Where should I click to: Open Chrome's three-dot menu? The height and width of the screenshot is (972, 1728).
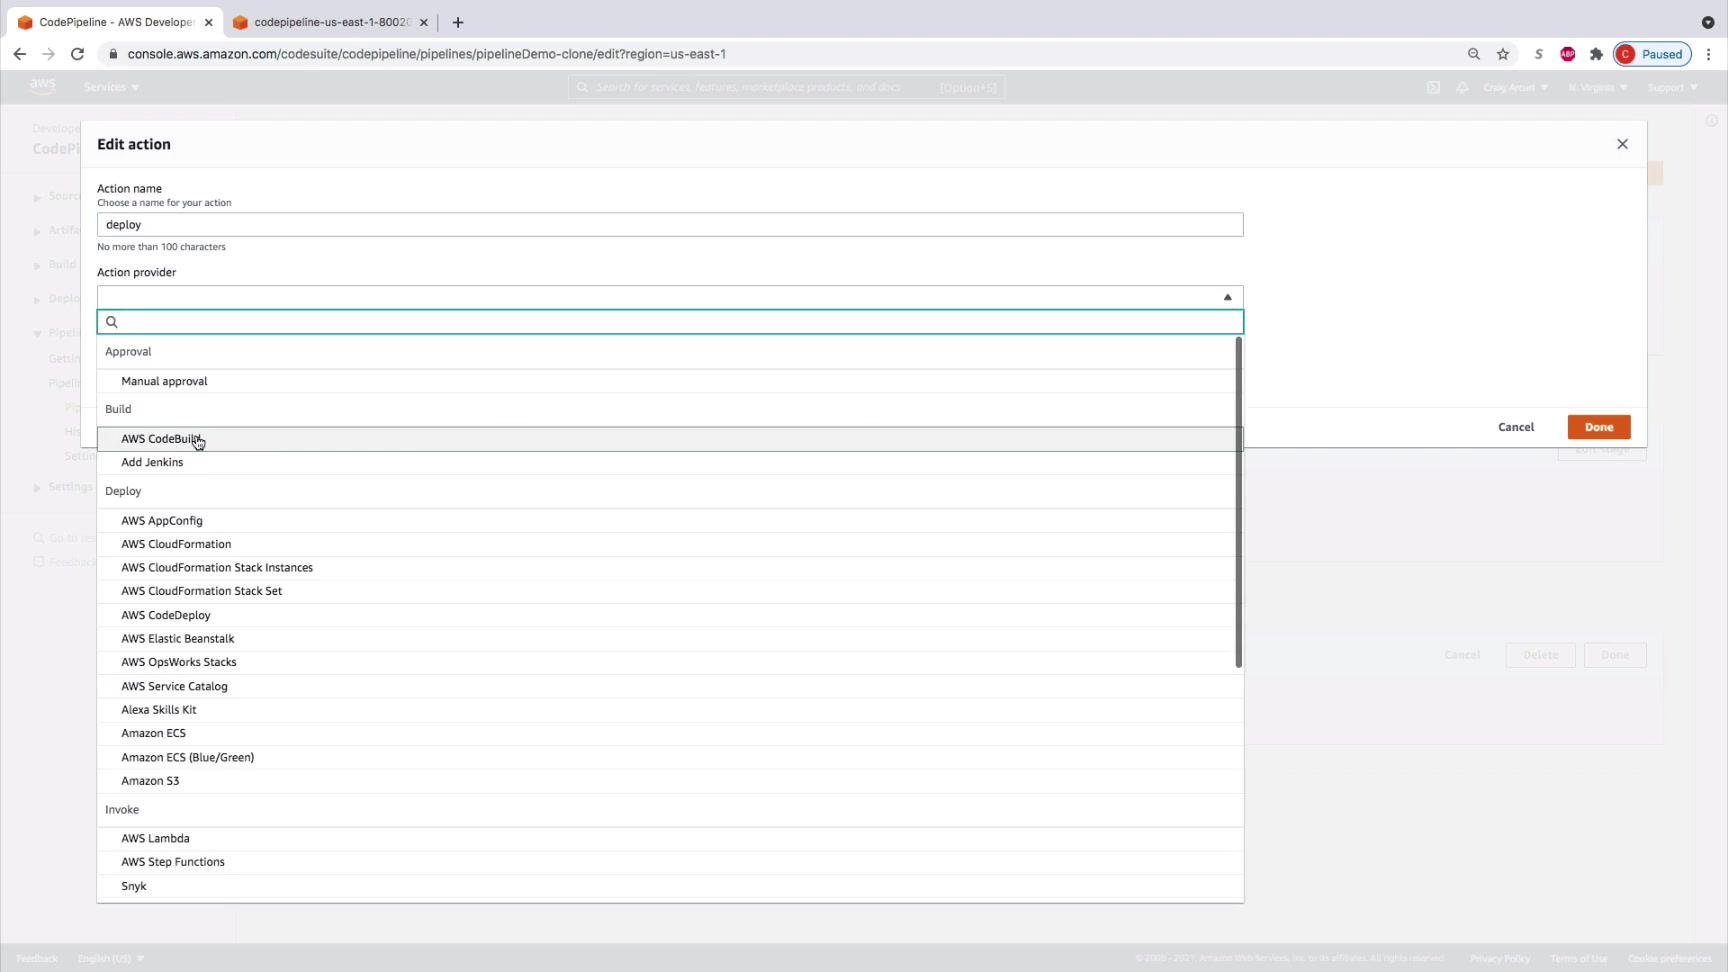(1709, 54)
